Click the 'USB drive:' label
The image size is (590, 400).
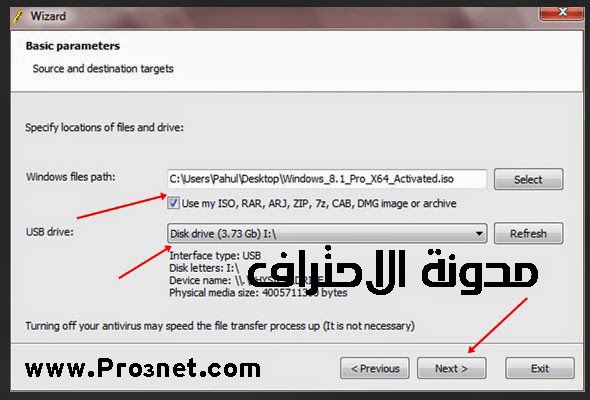pyautogui.click(x=50, y=232)
